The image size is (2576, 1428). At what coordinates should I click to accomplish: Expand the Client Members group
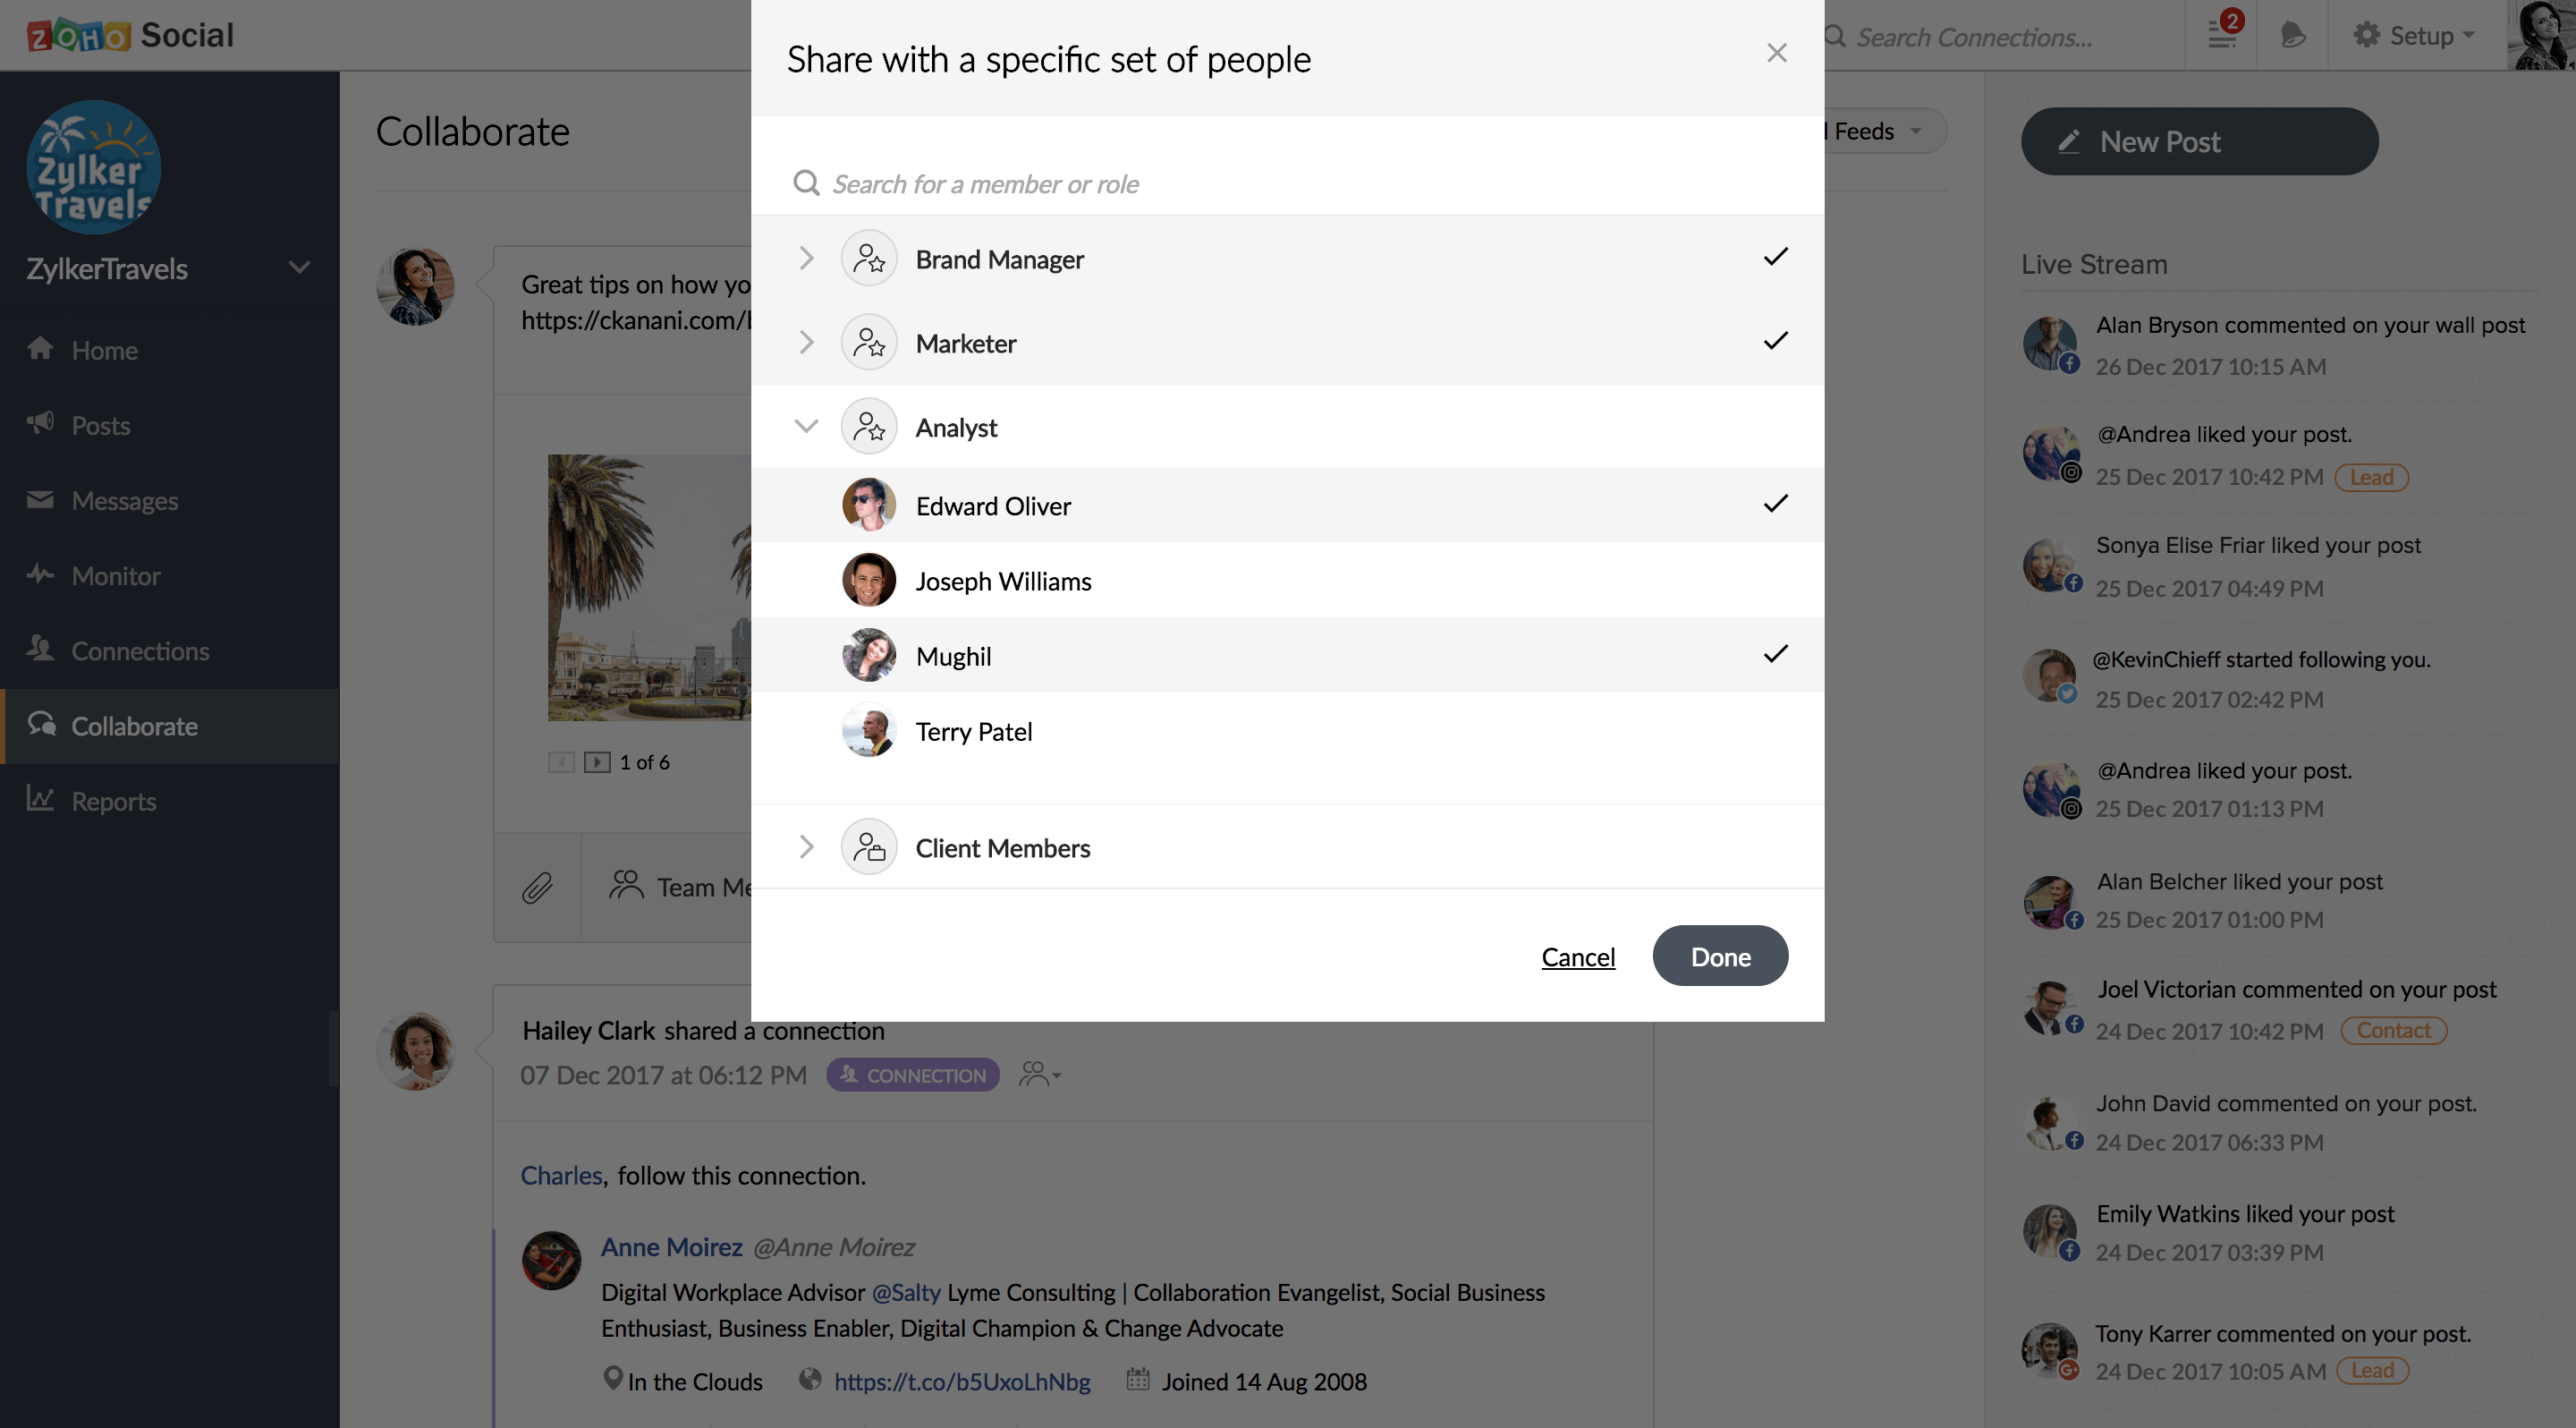[x=806, y=847]
